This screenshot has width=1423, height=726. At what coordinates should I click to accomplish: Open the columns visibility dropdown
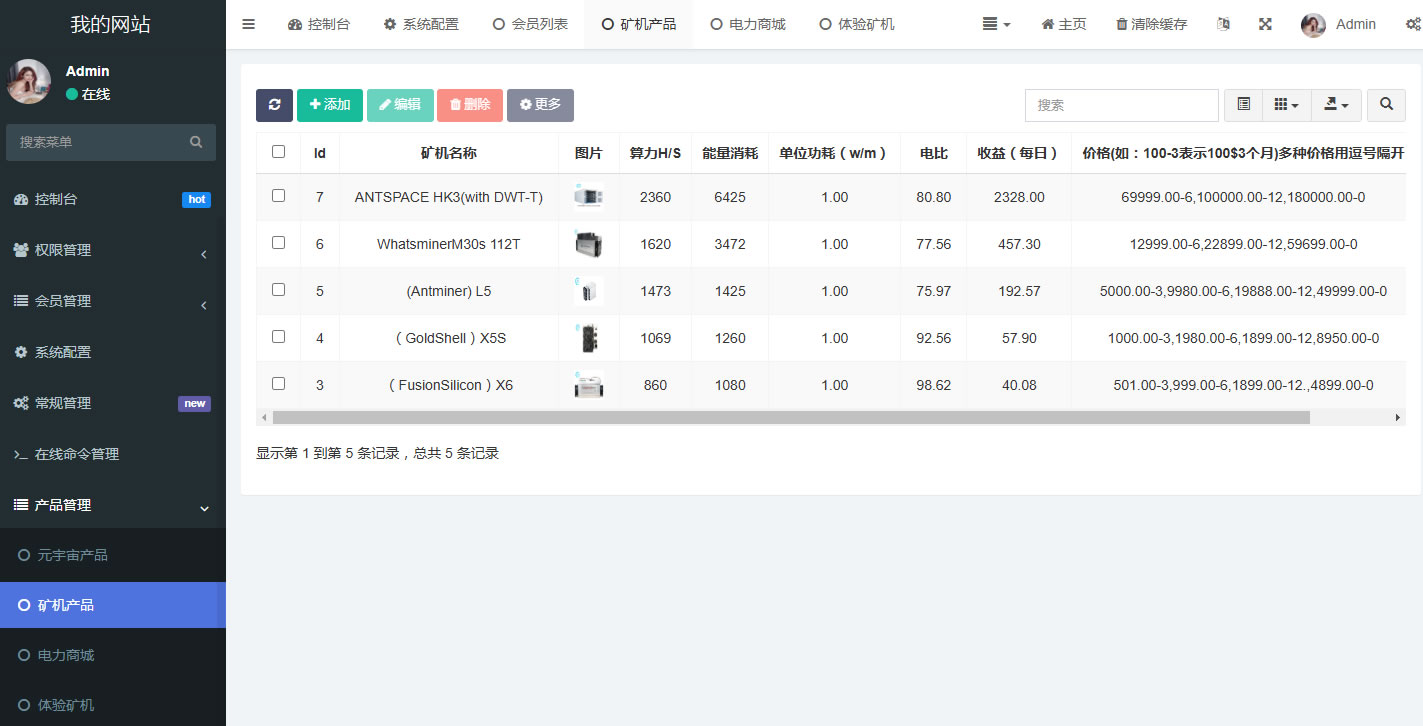[x=1286, y=105]
